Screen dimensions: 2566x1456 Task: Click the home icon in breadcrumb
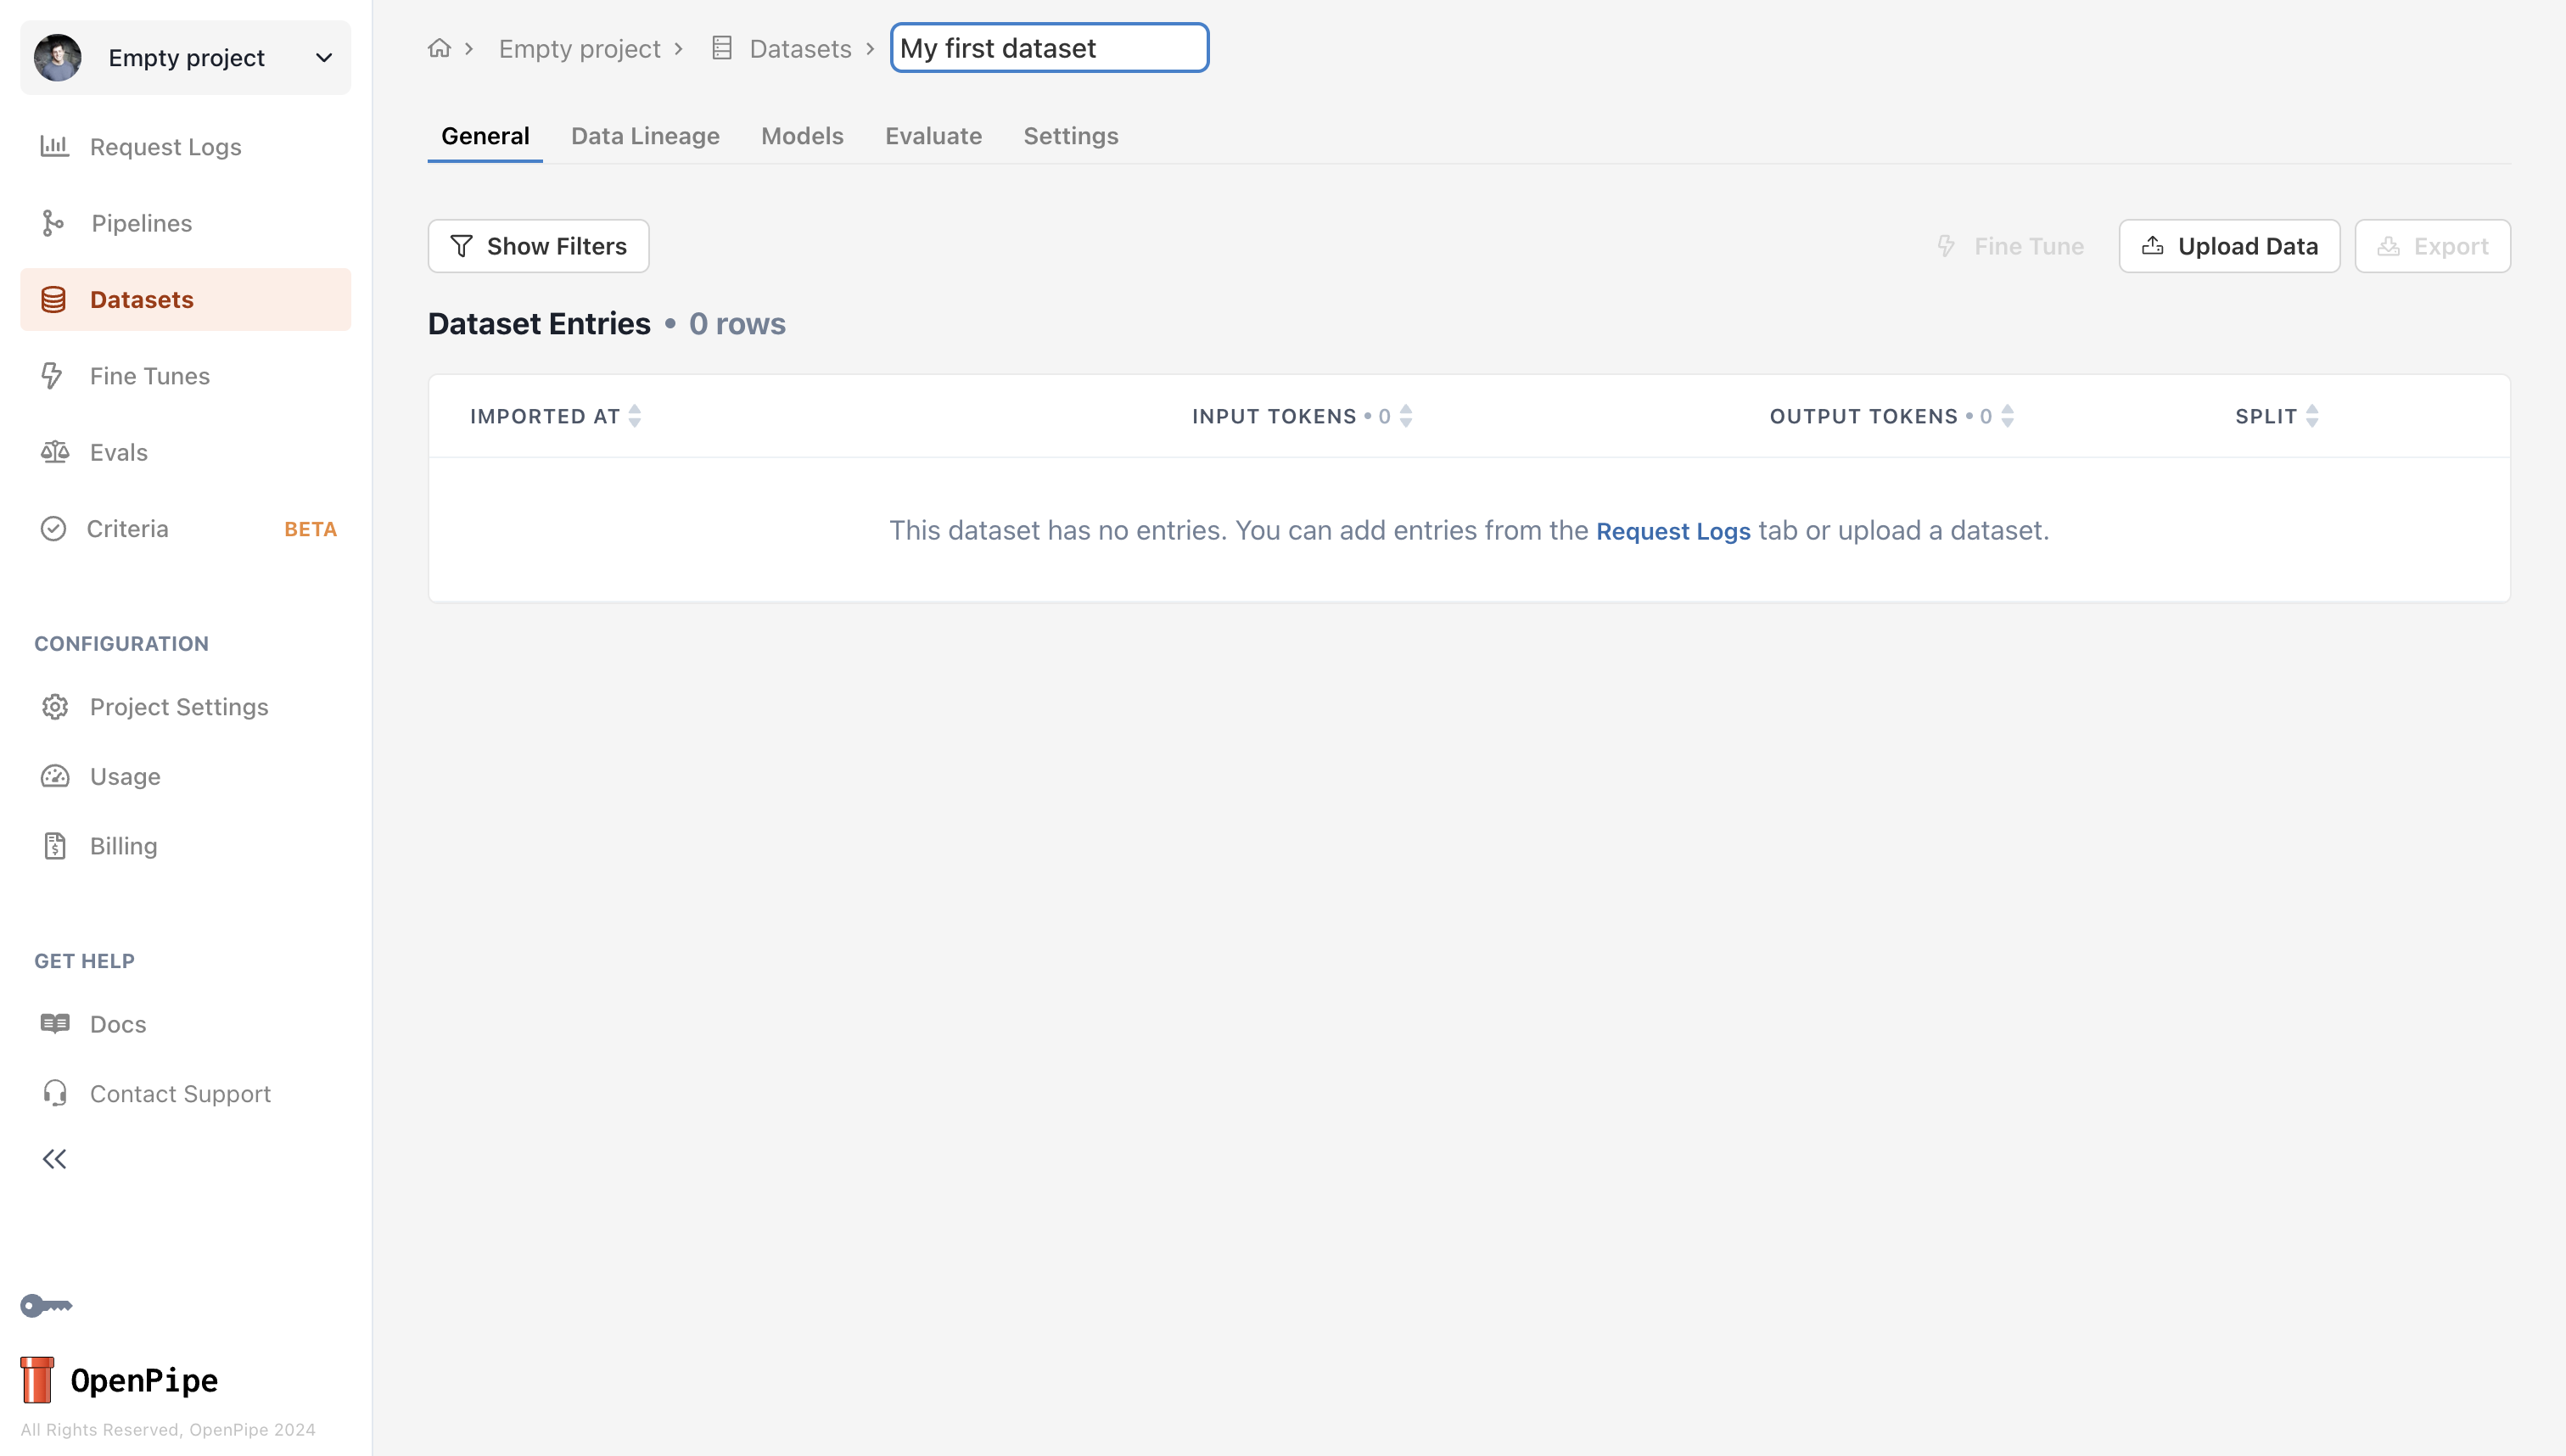pos(439,48)
